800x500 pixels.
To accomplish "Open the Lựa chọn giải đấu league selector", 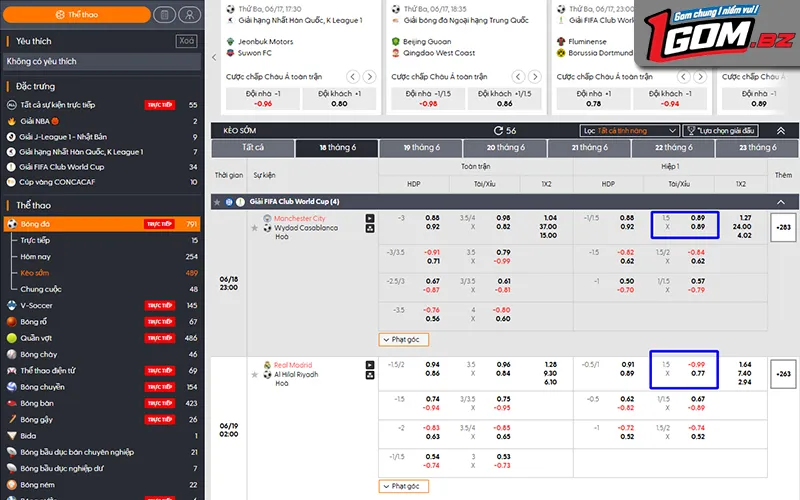I will click(720, 131).
